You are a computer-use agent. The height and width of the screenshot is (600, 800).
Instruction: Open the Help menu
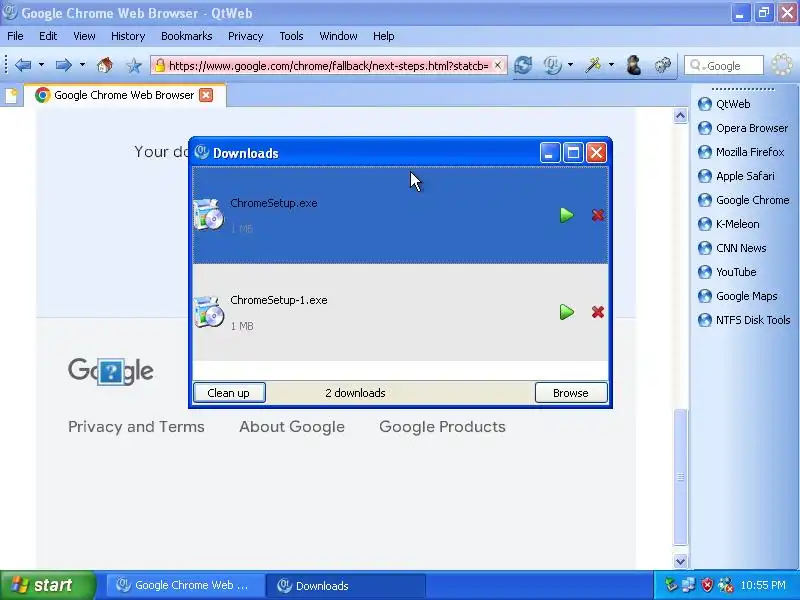point(384,36)
